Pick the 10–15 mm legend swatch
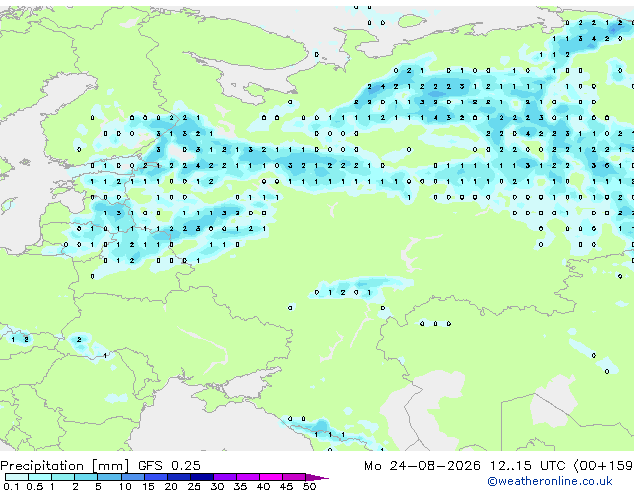This screenshot has width=634, height=490. [132, 477]
